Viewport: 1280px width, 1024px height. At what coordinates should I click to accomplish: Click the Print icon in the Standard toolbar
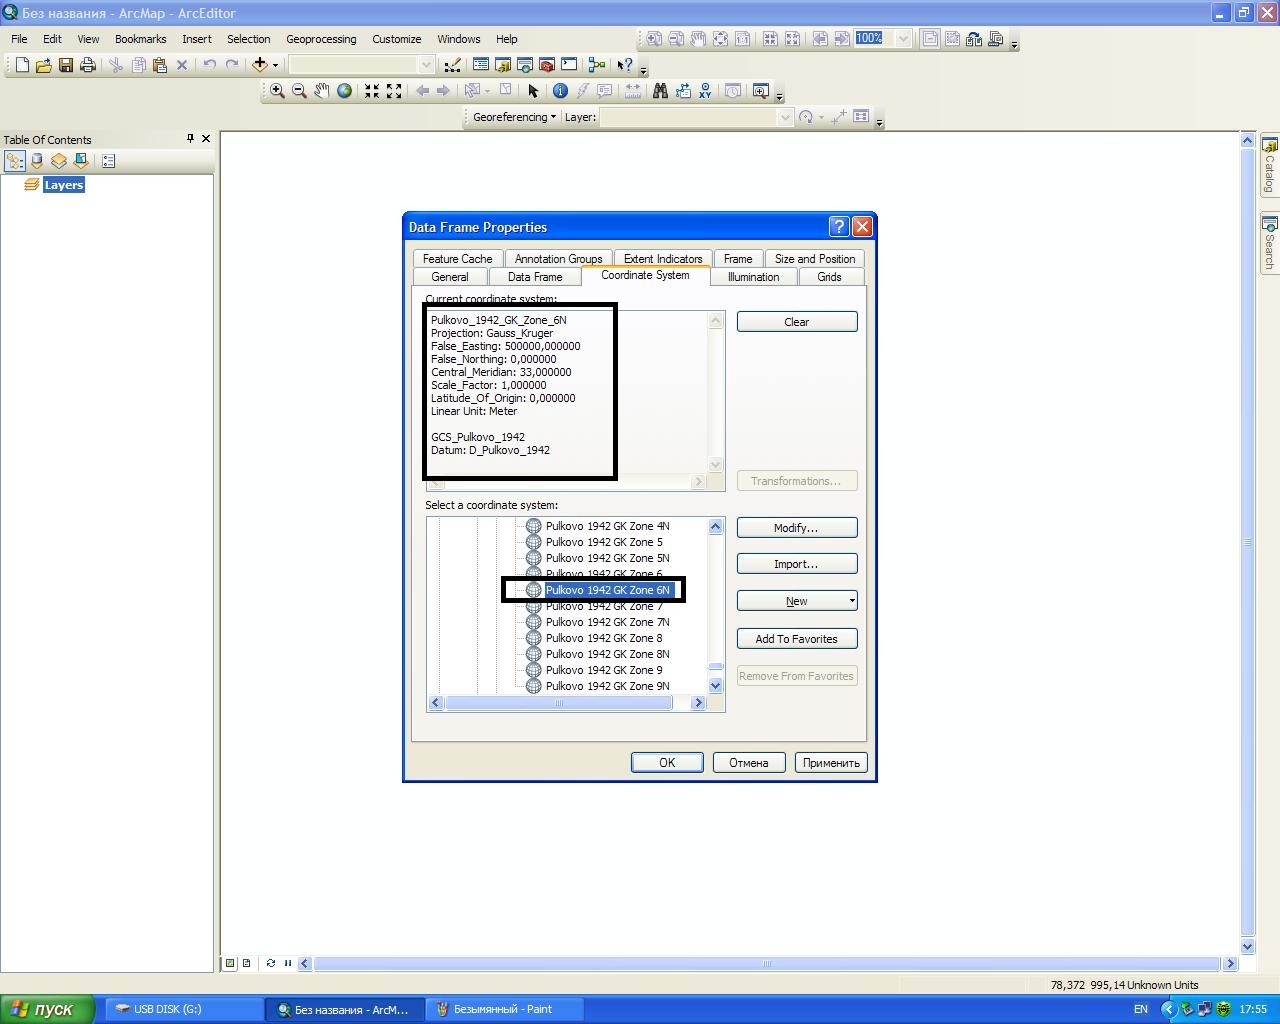pyautogui.click(x=88, y=65)
